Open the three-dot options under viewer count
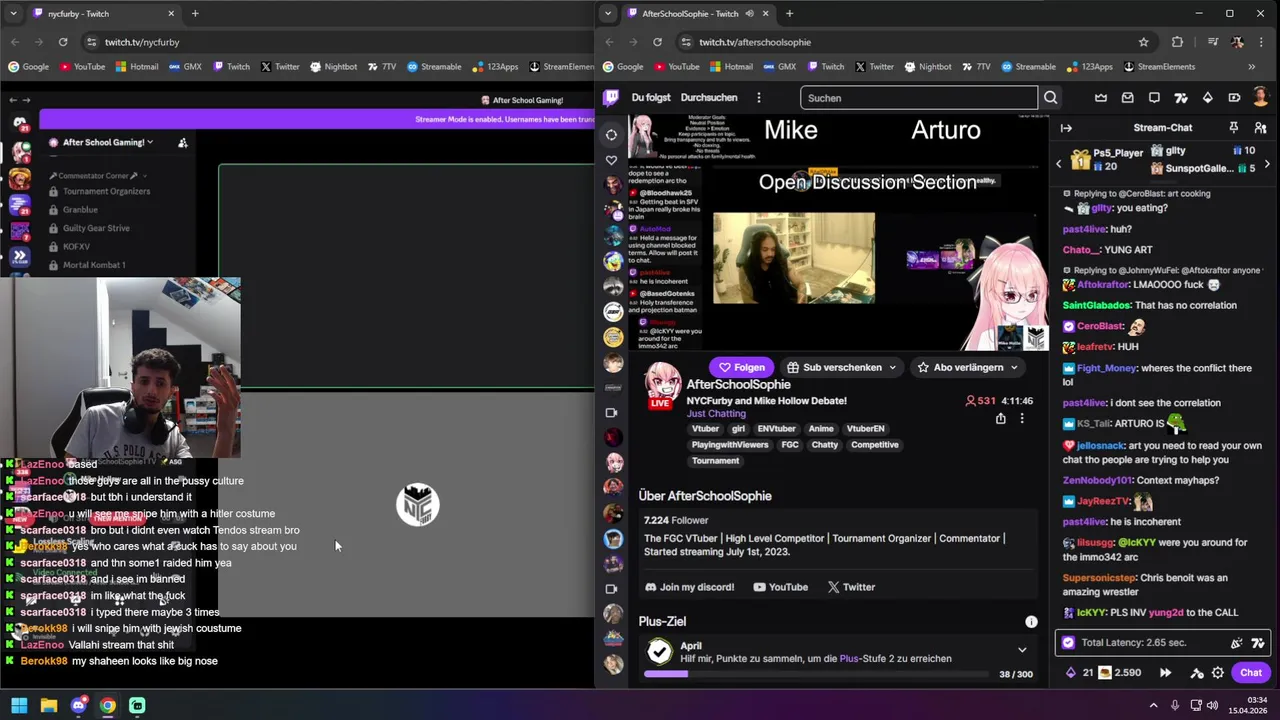The image size is (1280, 720). [1021, 419]
